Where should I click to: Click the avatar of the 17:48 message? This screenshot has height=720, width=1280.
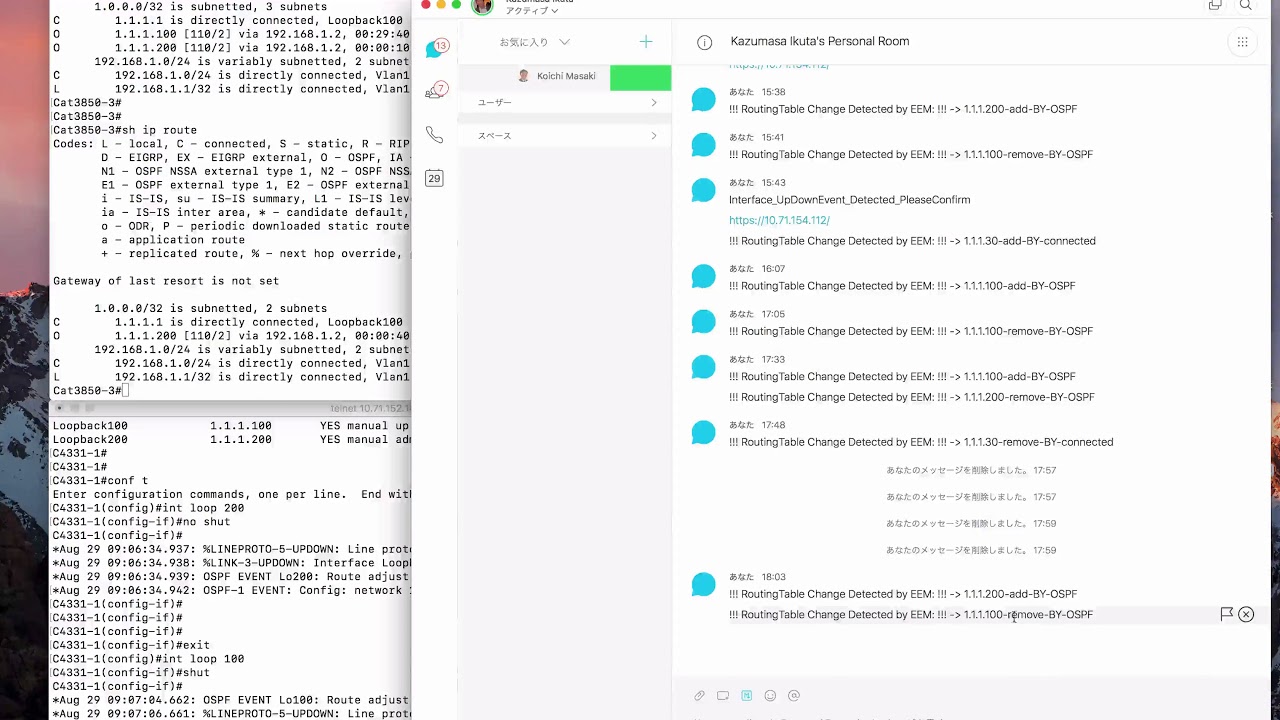(704, 432)
